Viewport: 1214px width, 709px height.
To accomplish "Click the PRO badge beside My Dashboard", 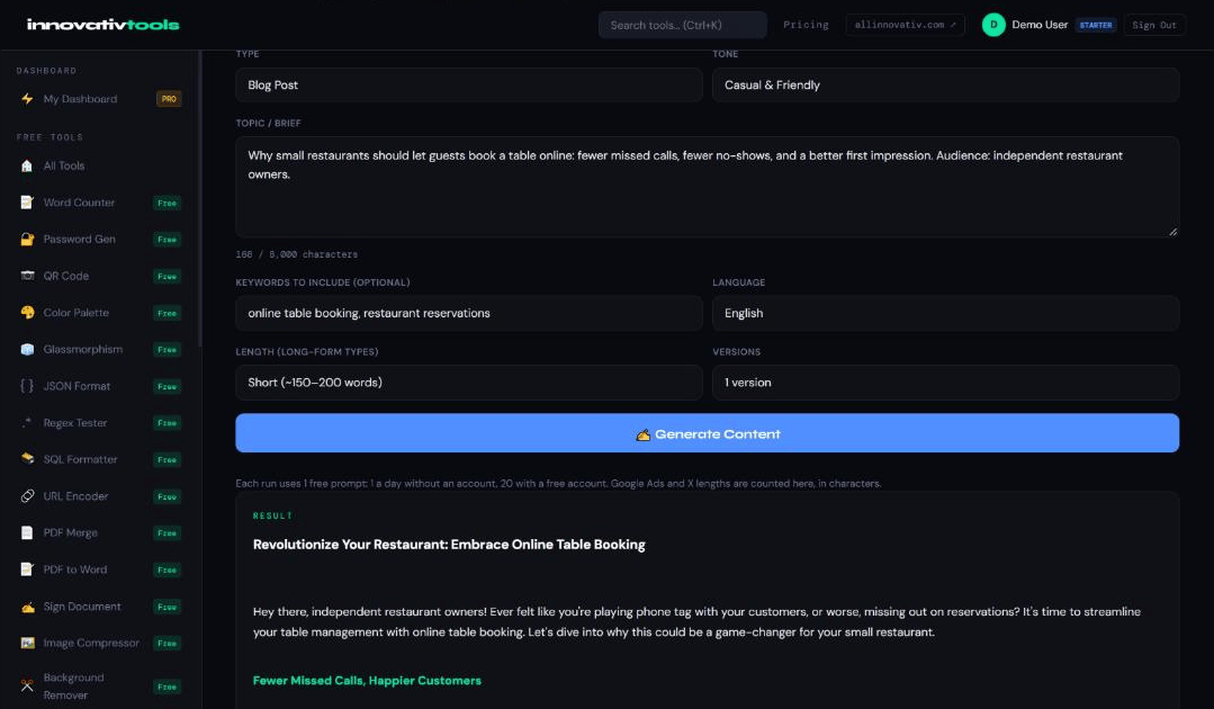I will click(169, 99).
